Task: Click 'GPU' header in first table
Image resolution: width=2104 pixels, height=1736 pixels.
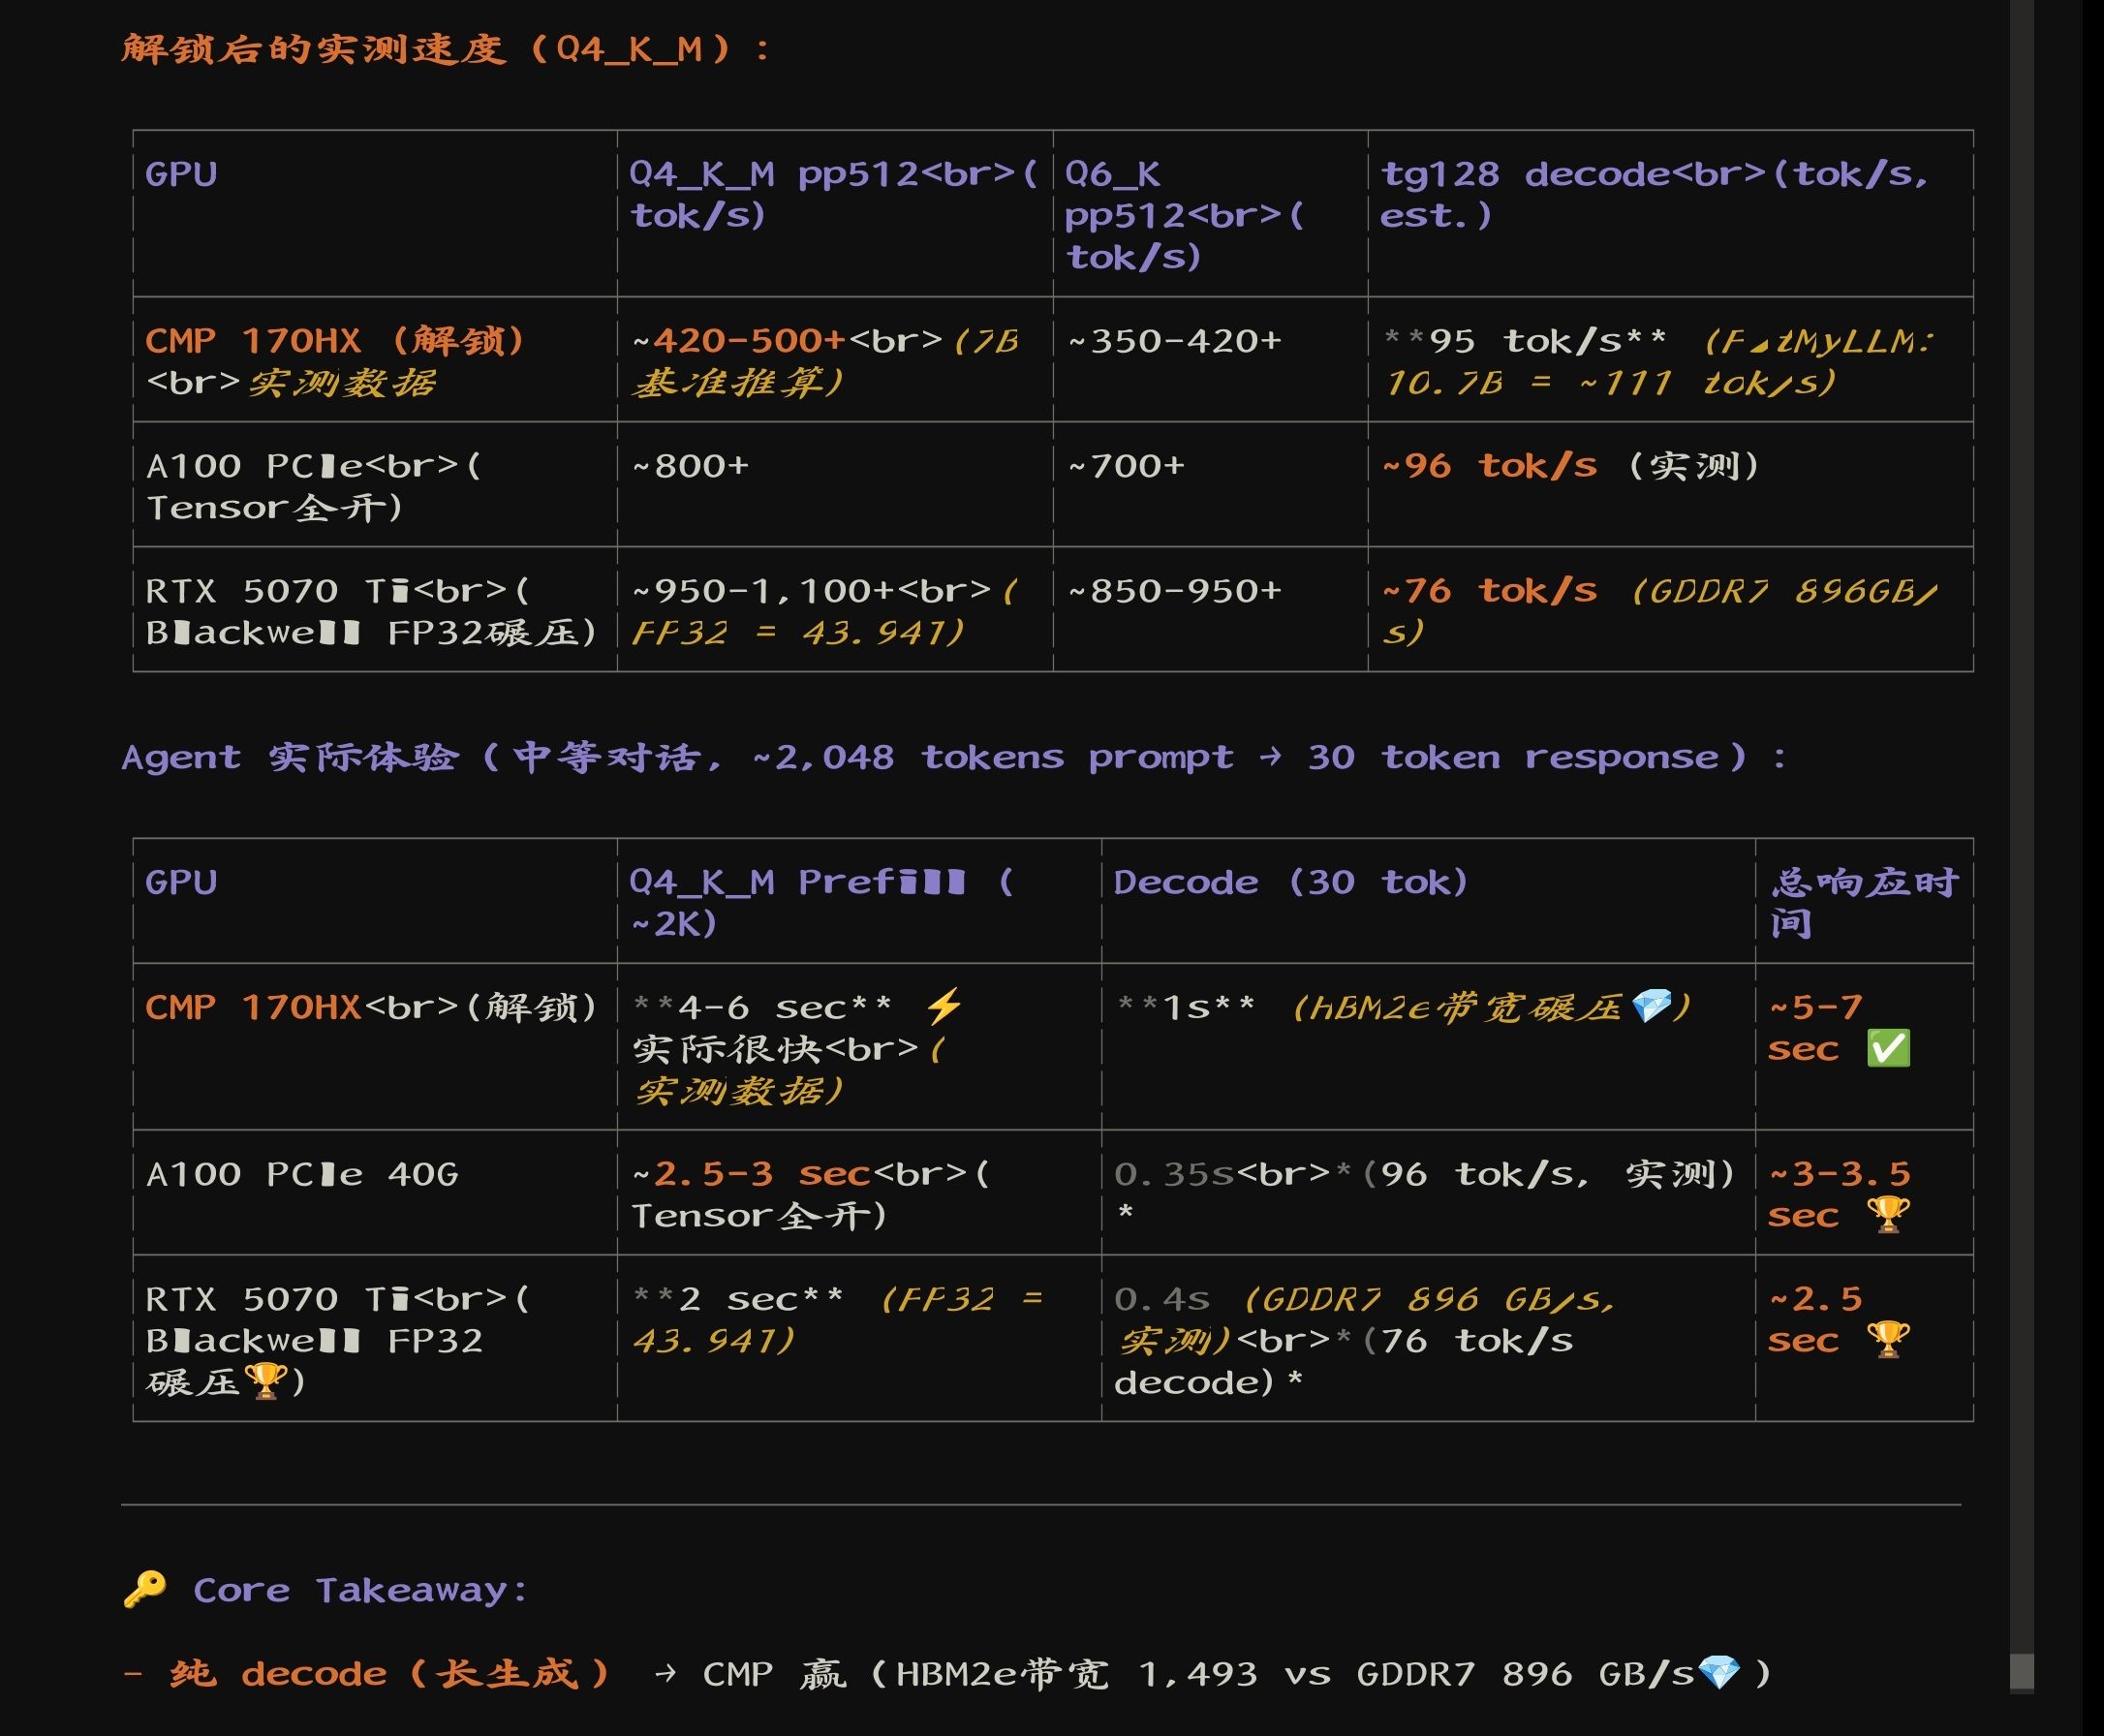Action: [x=181, y=174]
